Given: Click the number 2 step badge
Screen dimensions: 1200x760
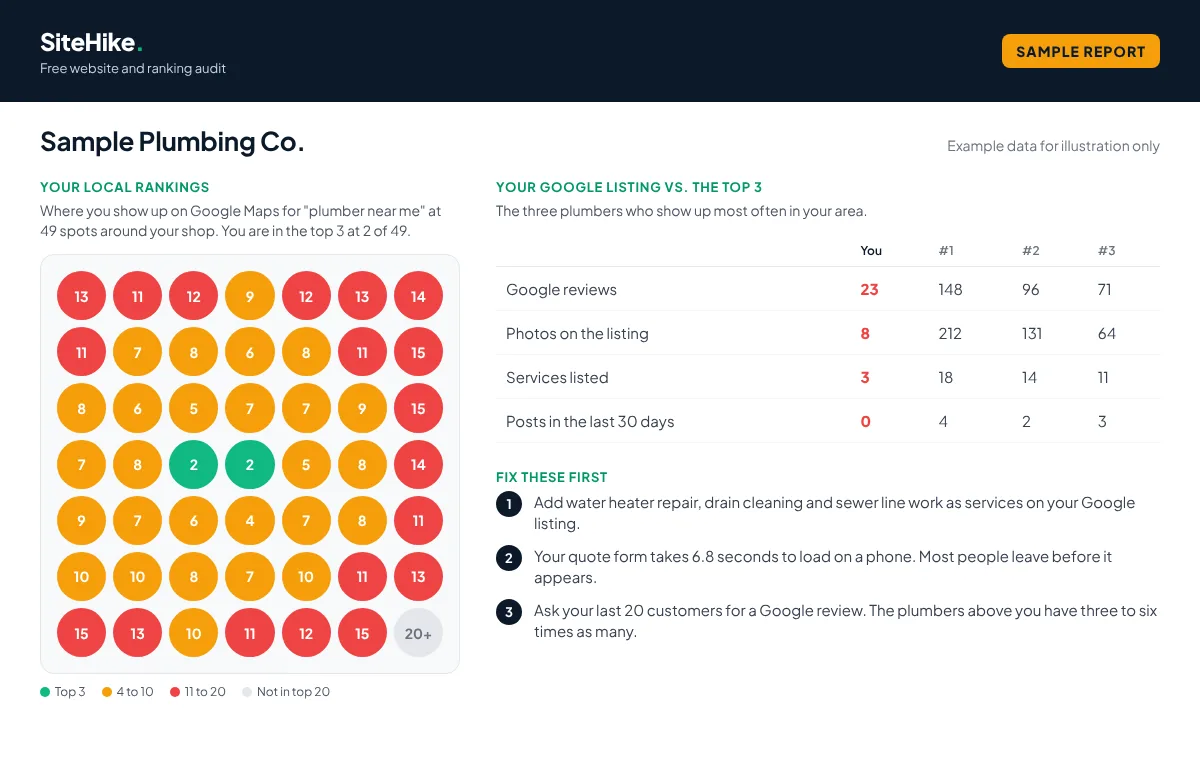Looking at the screenshot, I should (x=509, y=558).
